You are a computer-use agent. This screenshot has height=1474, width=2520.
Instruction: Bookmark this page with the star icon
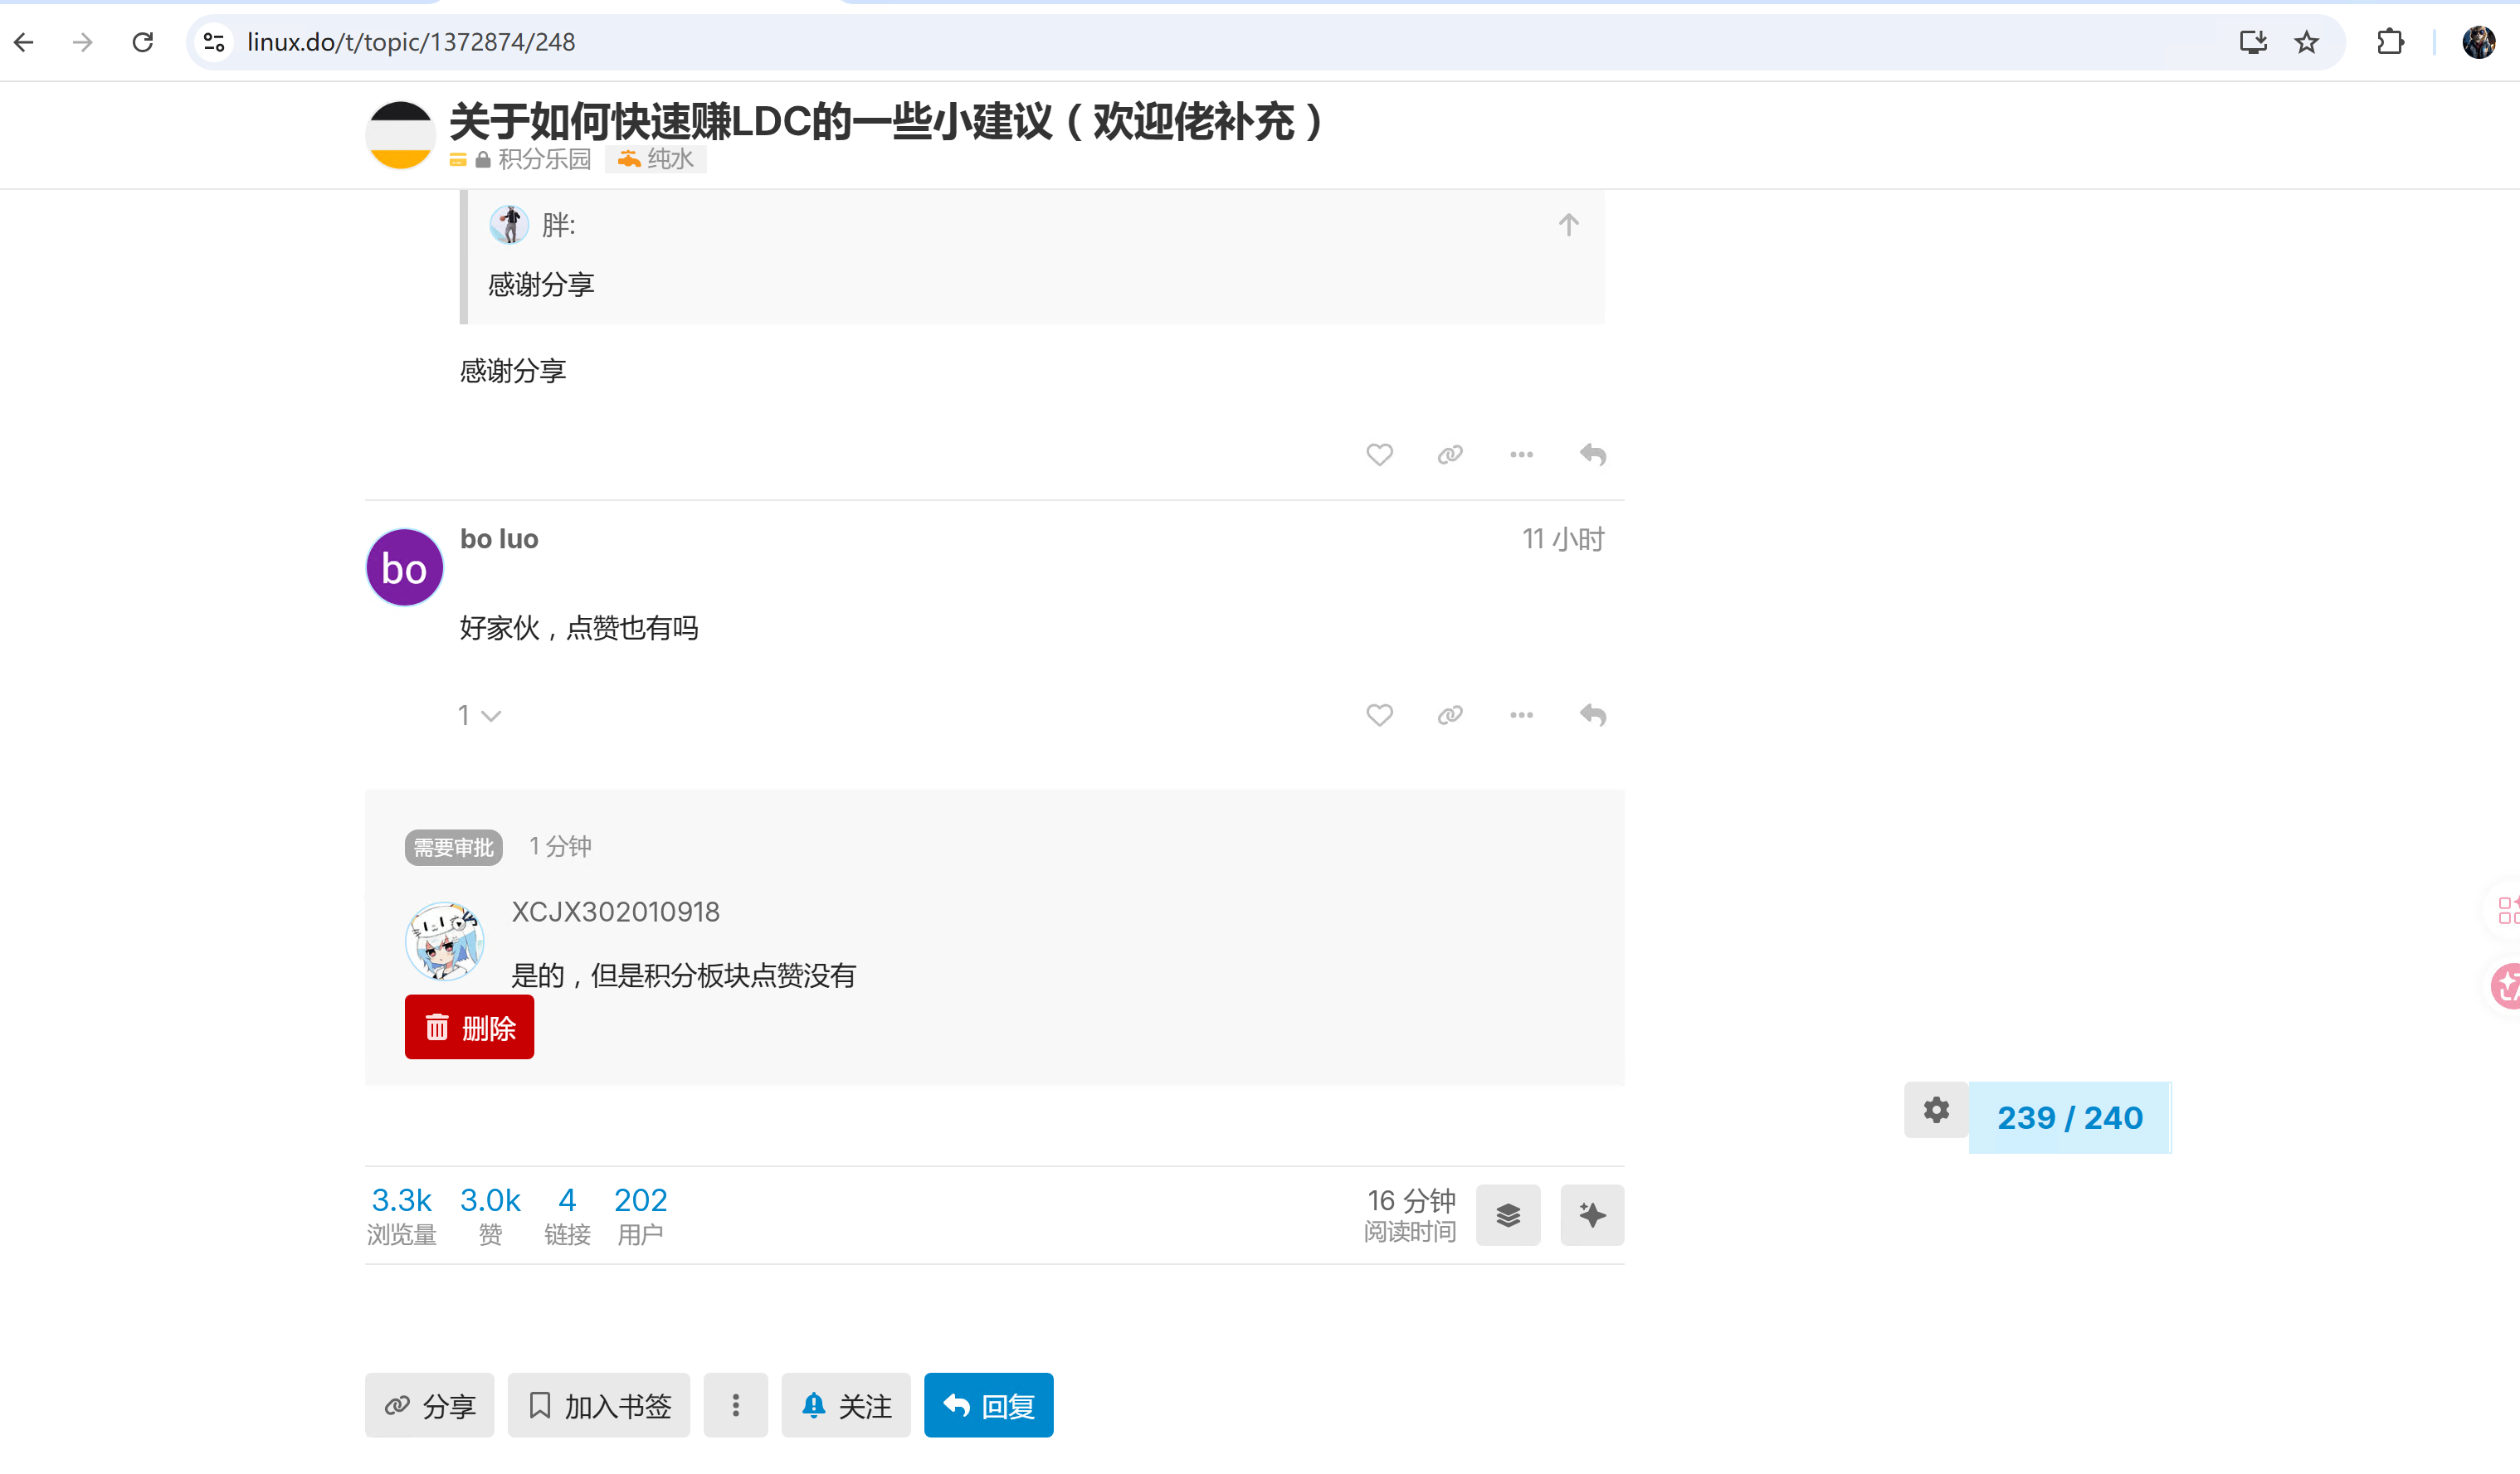[x=2306, y=42]
